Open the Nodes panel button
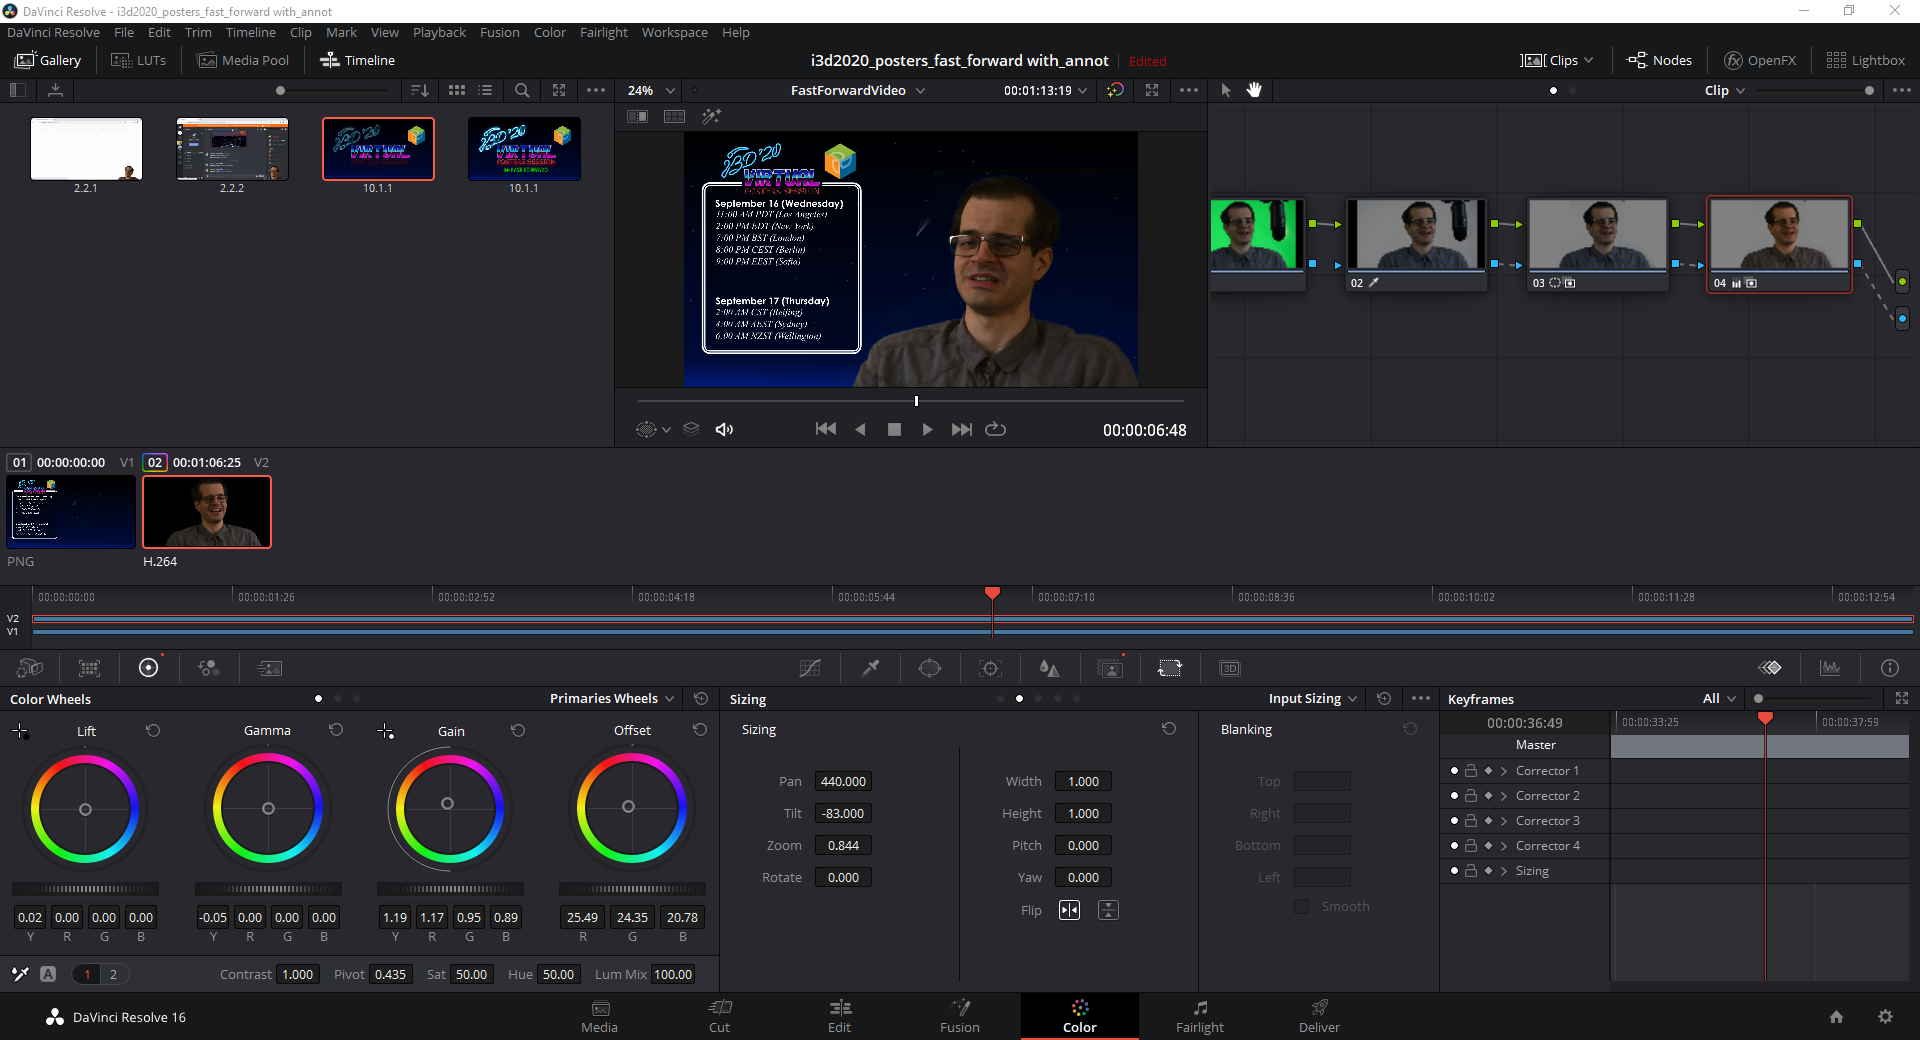This screenshot has width=1920, height=1040. 1659,60
